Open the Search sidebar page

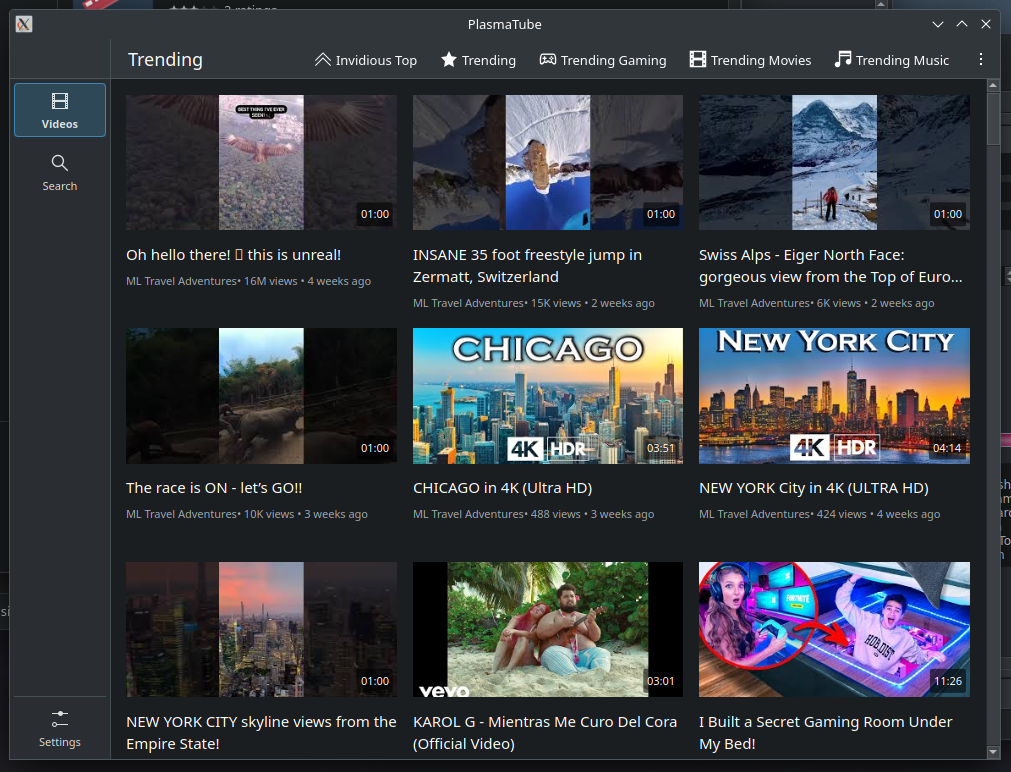pyautogui.click(x=60, y=173)
